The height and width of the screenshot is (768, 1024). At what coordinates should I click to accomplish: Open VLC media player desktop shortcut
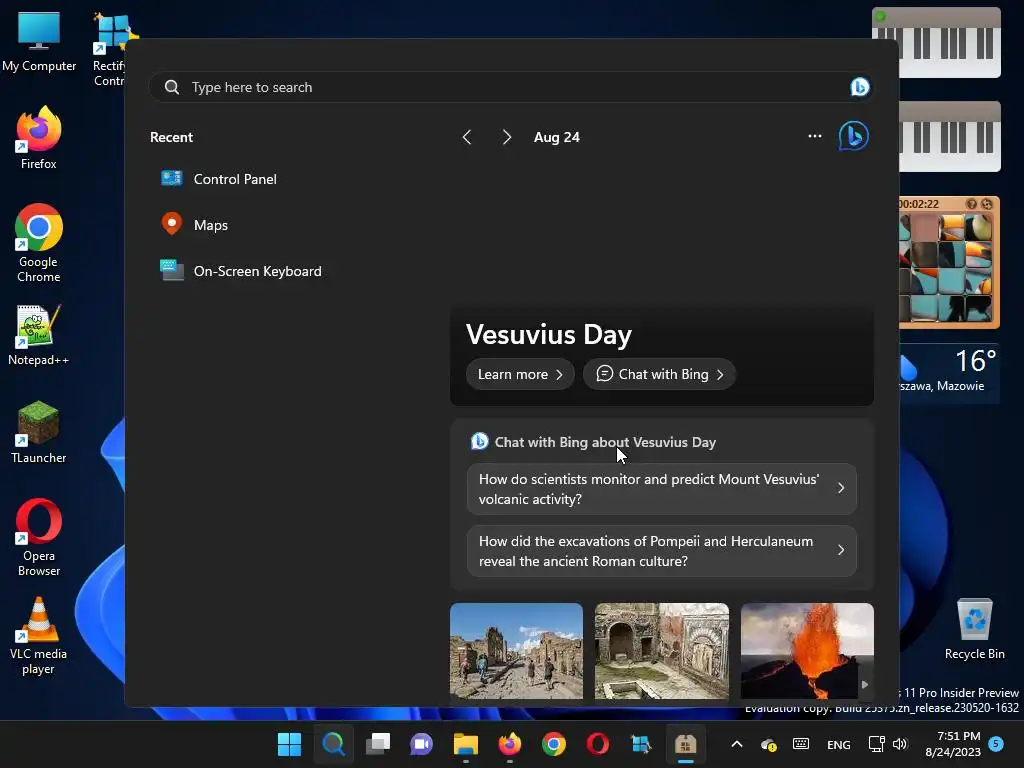pyautogui.click(x=39, y=635)
